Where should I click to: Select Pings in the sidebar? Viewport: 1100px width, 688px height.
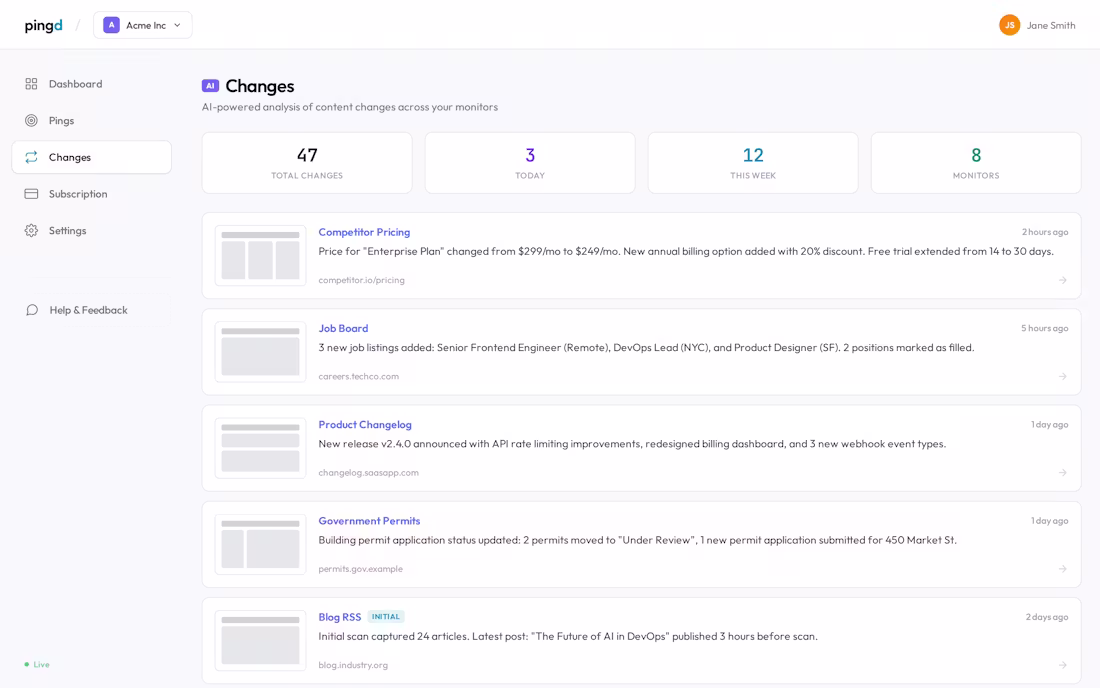pyautogui.click(x=62, y=120)
